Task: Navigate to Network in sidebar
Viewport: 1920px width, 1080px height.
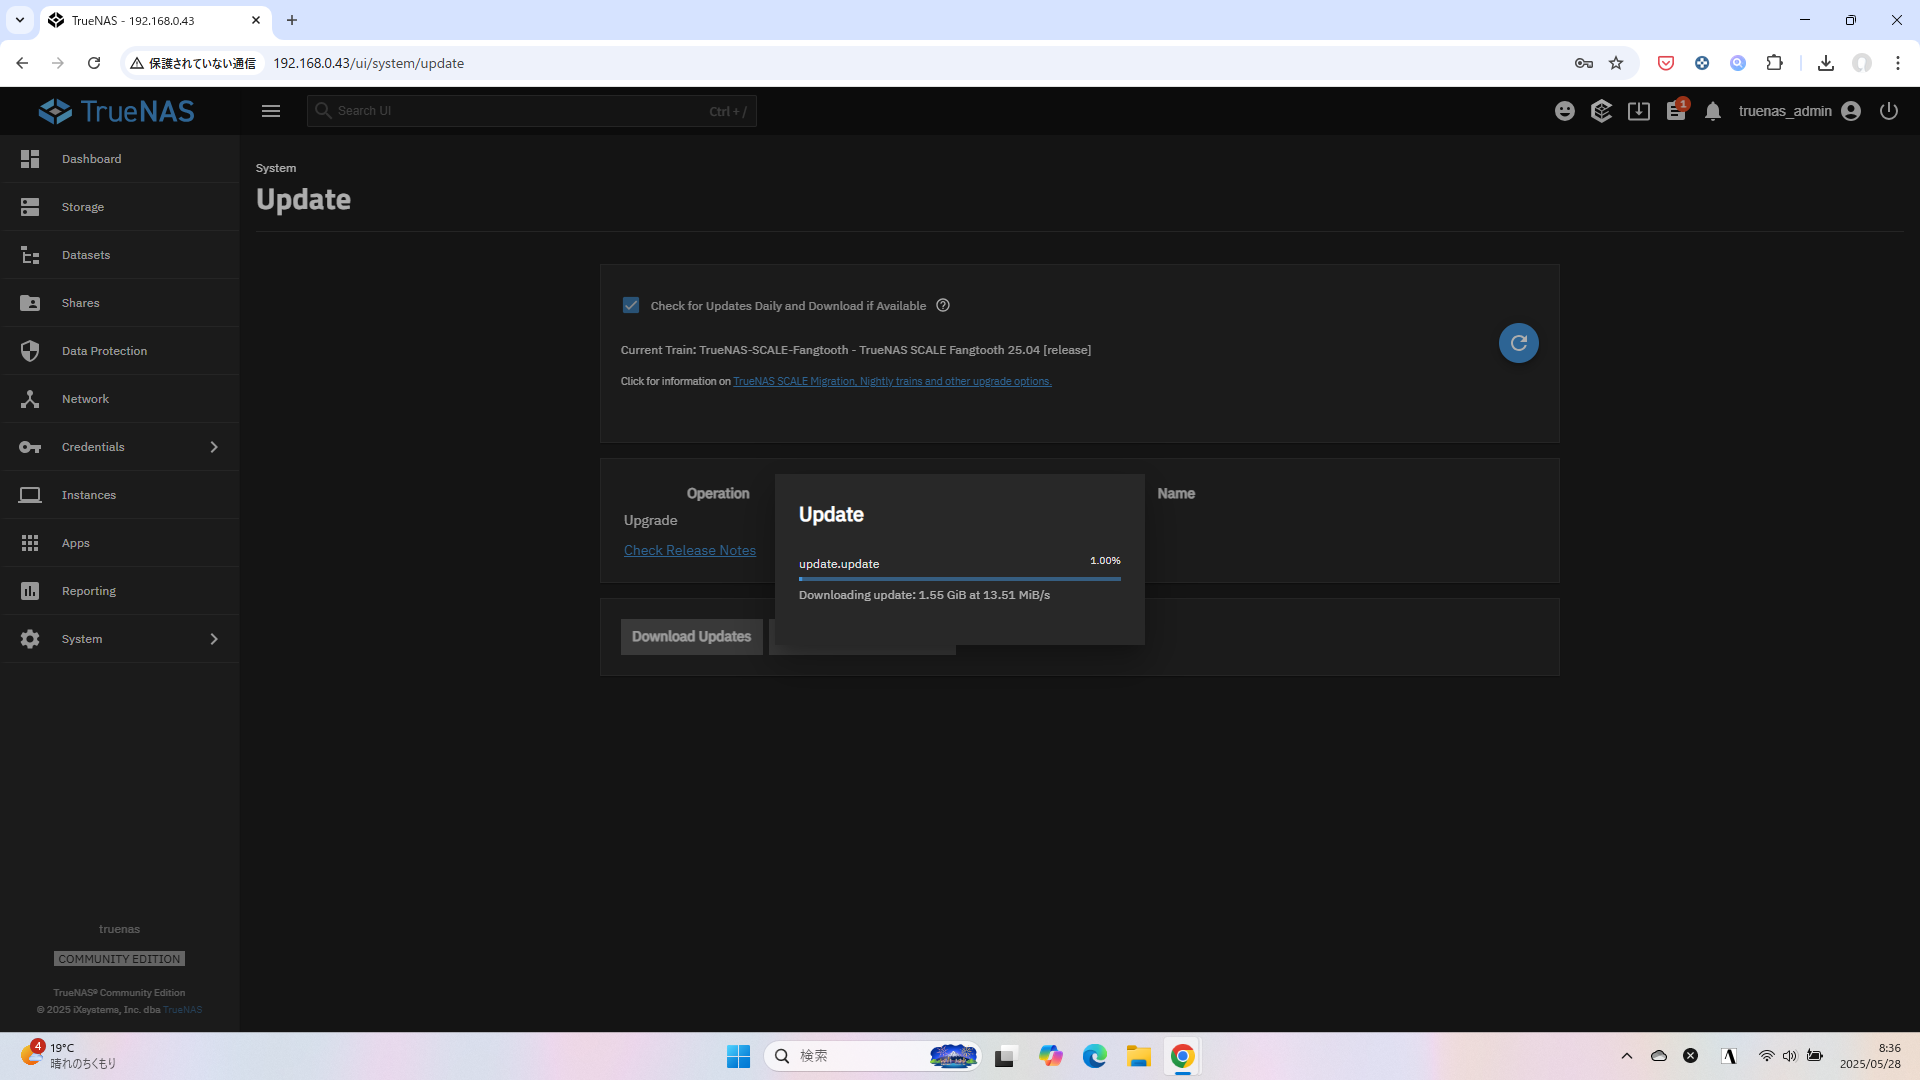Action: (120, 399)
